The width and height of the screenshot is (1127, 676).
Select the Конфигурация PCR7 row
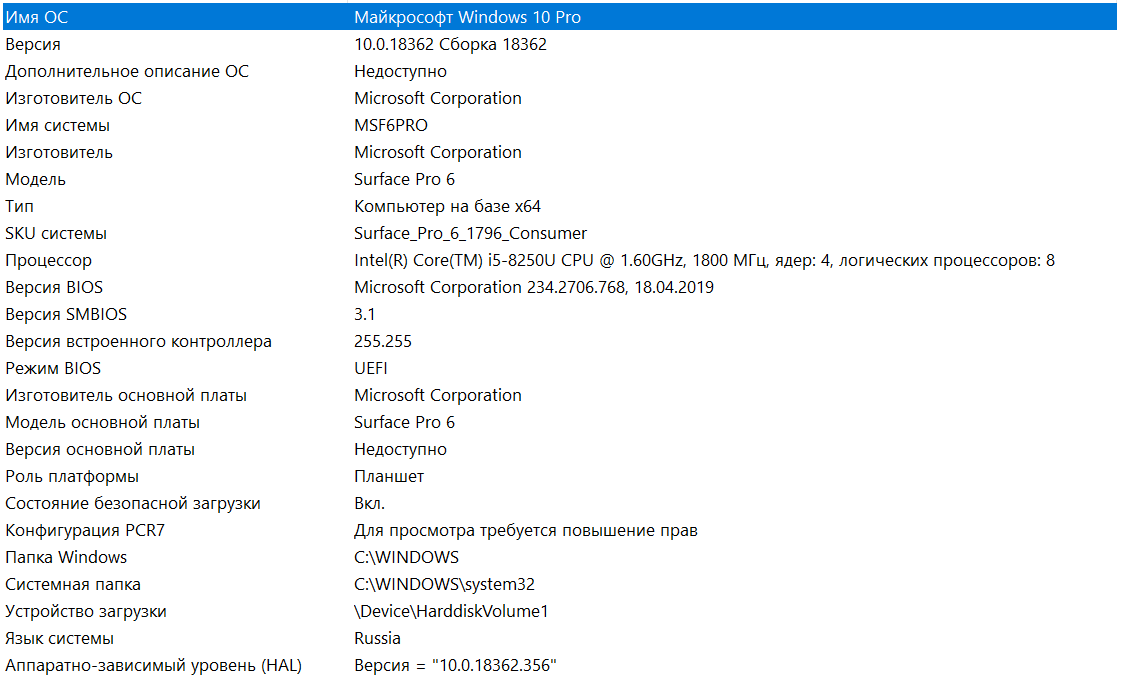pyautogui.click(x=560, y=530)
